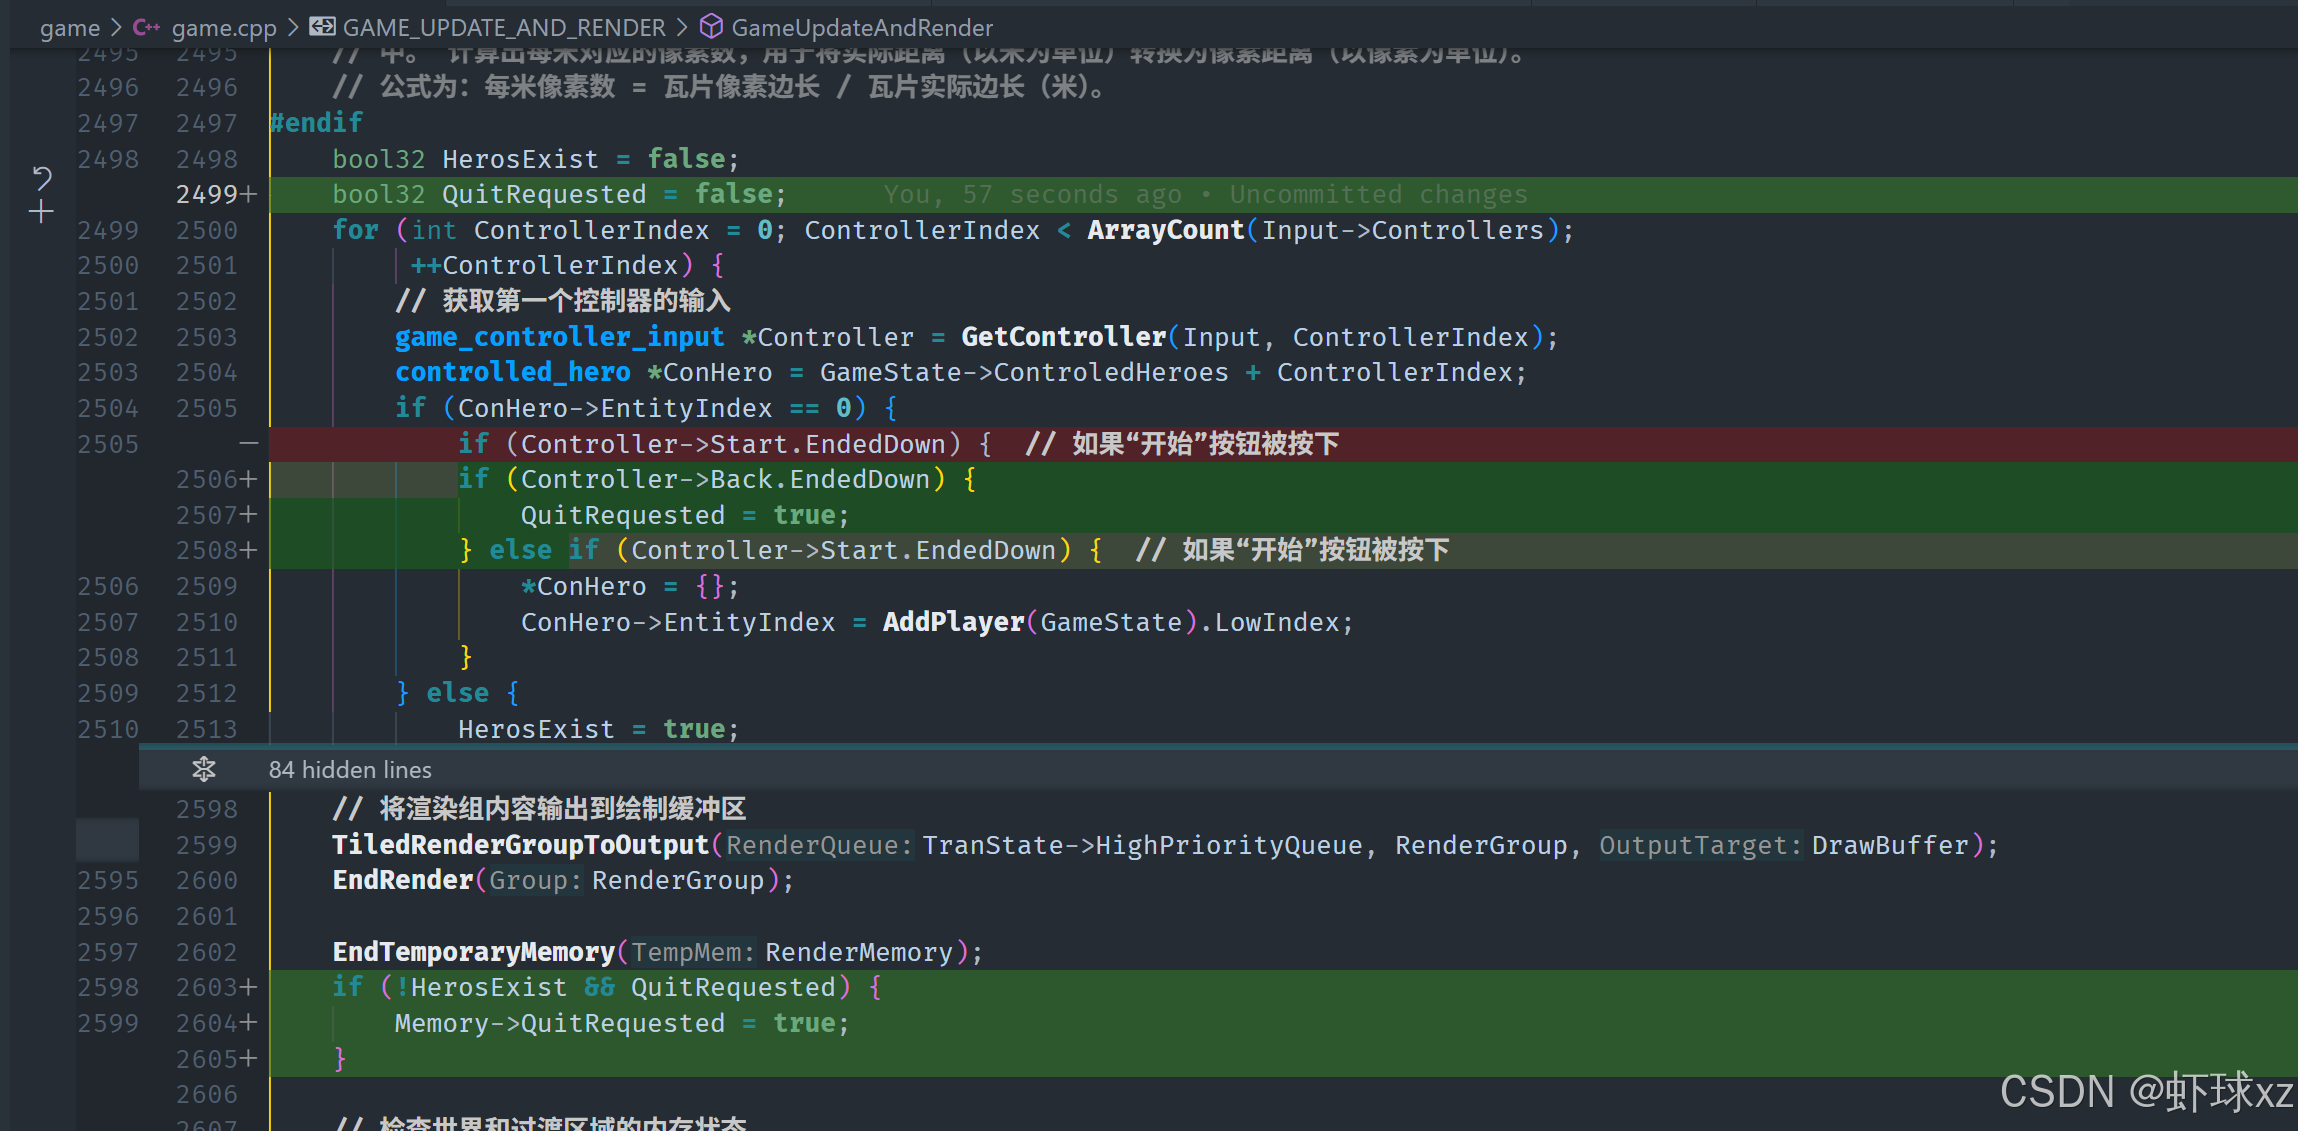Expand the chevron after the game breadcrumb
The height and width of the screenshot is (1131, 2298).
pyautogui.click(x=116, y=28)
